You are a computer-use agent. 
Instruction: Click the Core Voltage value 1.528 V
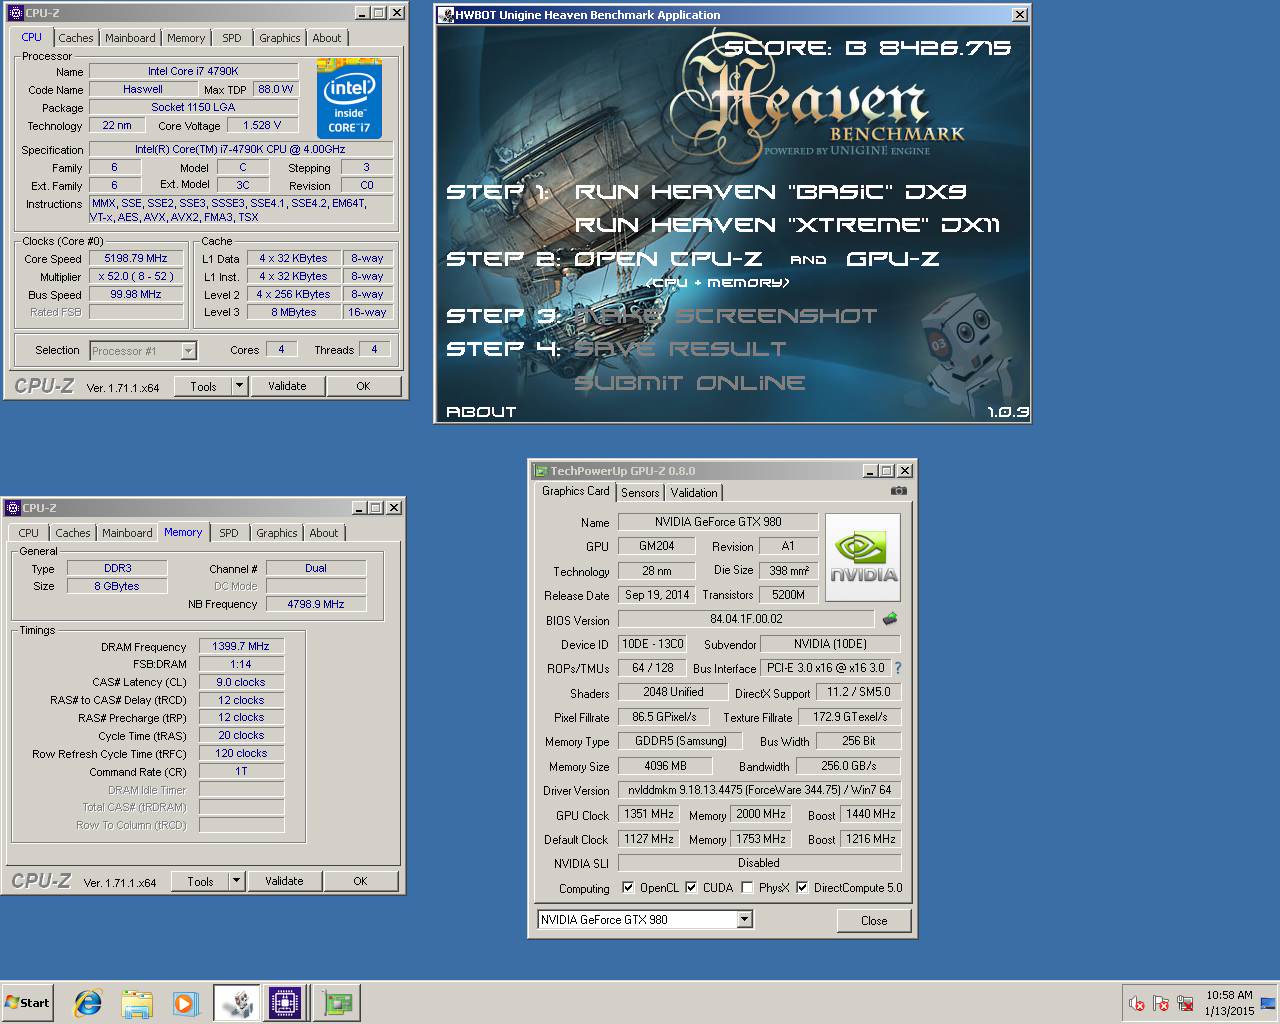[x=262, y=125]
